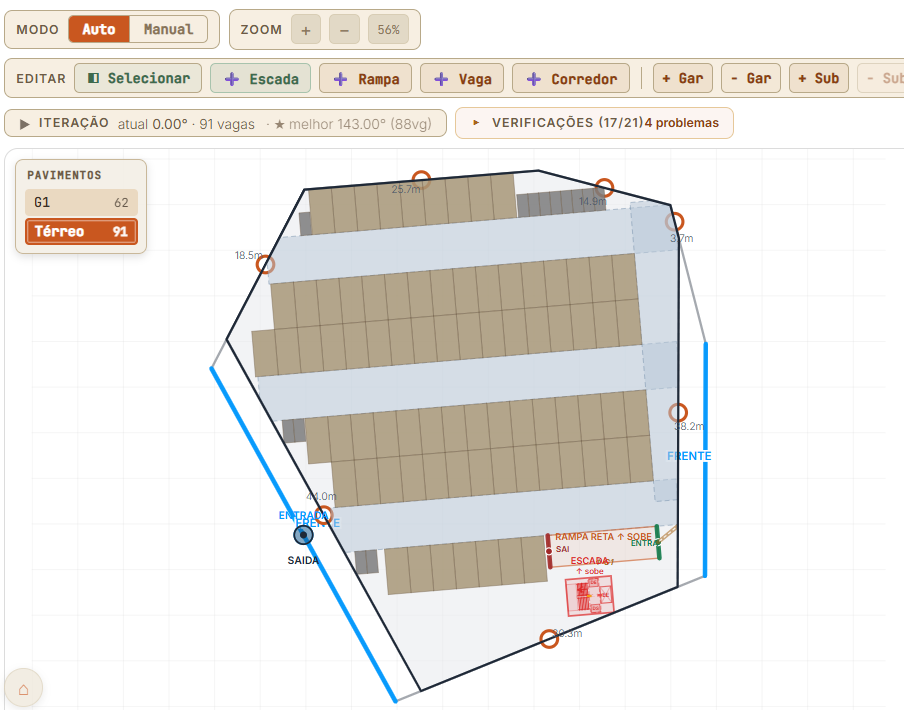Click the green ENTRA ramp end bar
904x710 pixels.
tap(658, 542)
